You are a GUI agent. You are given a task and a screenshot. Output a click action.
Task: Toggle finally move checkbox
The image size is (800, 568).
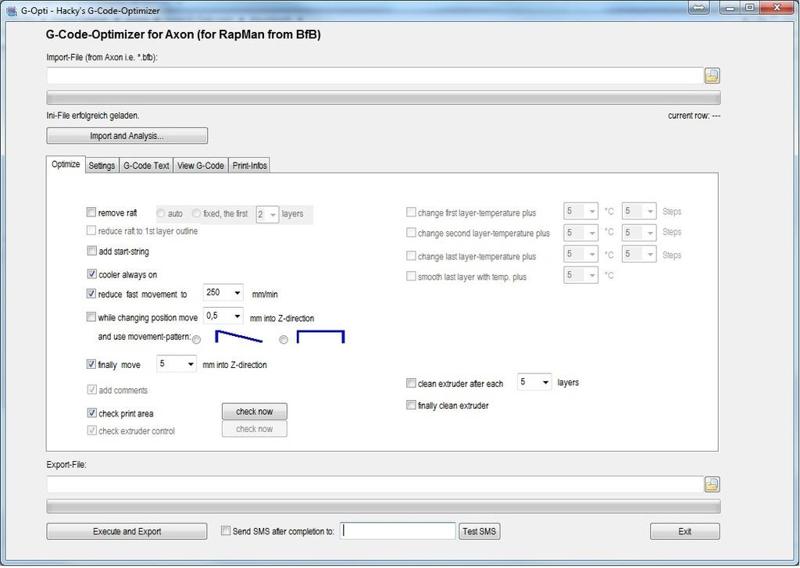91,364
